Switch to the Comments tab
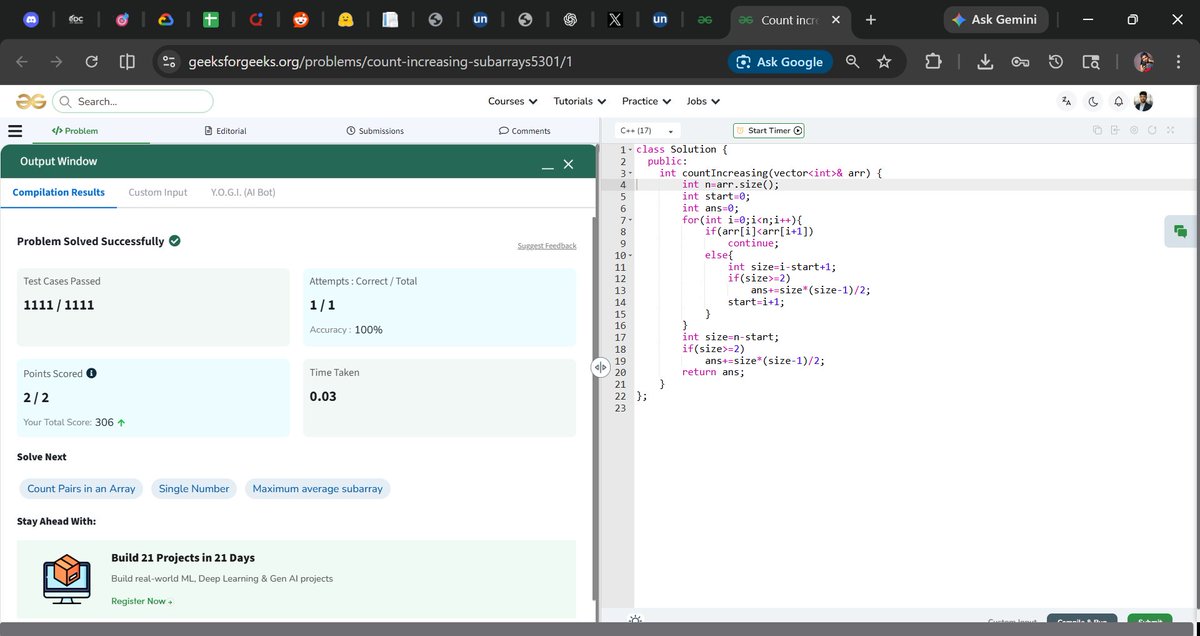 pos(525,131)
